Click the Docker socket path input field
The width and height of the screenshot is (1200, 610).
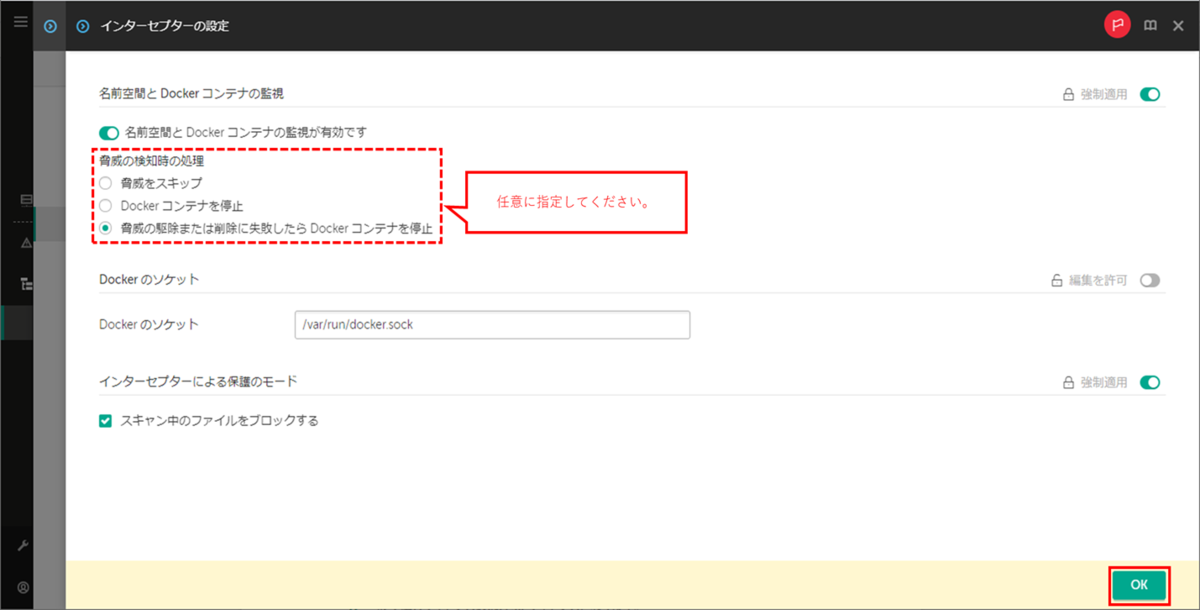tap(491, 324)
